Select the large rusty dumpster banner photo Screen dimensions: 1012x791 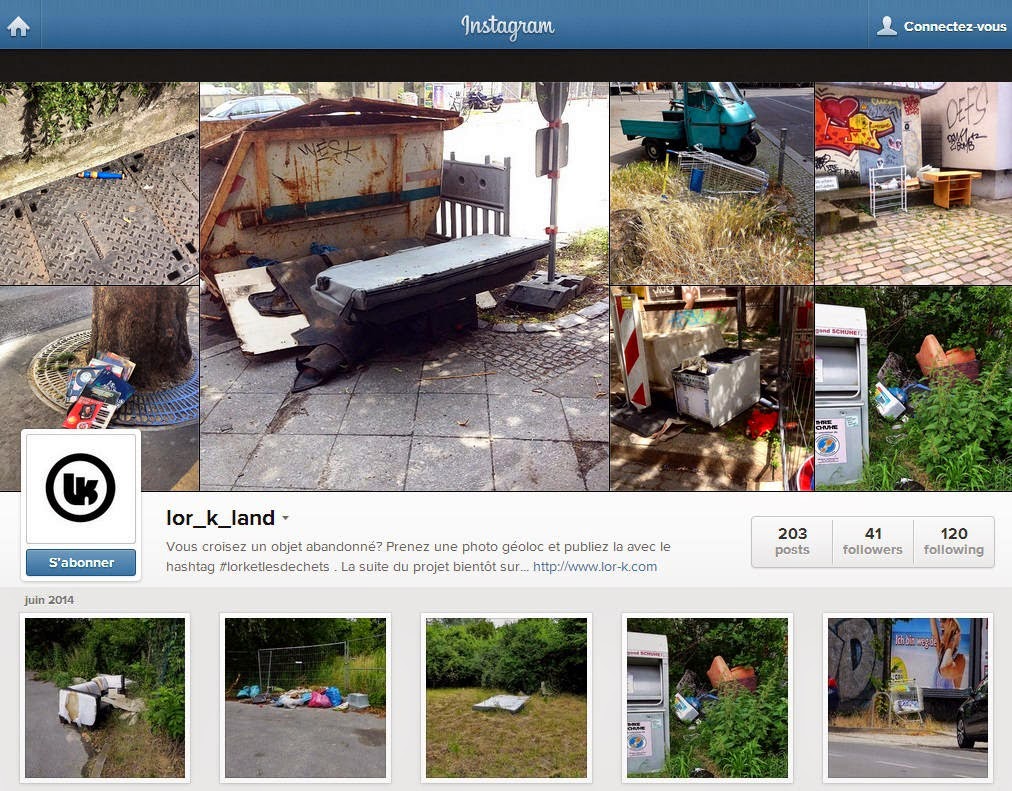(x=405, y=286)
